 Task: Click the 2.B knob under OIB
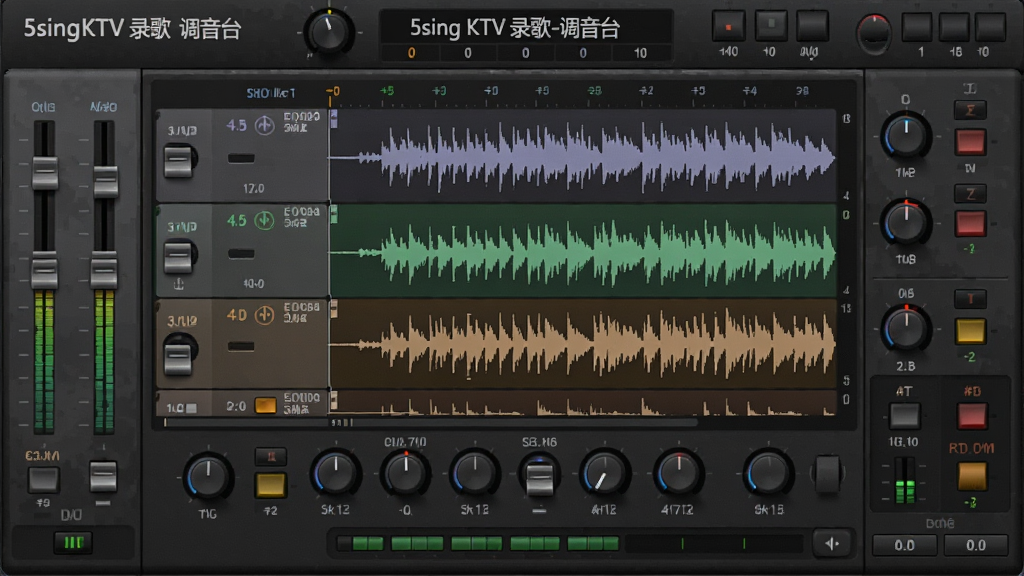906,328
